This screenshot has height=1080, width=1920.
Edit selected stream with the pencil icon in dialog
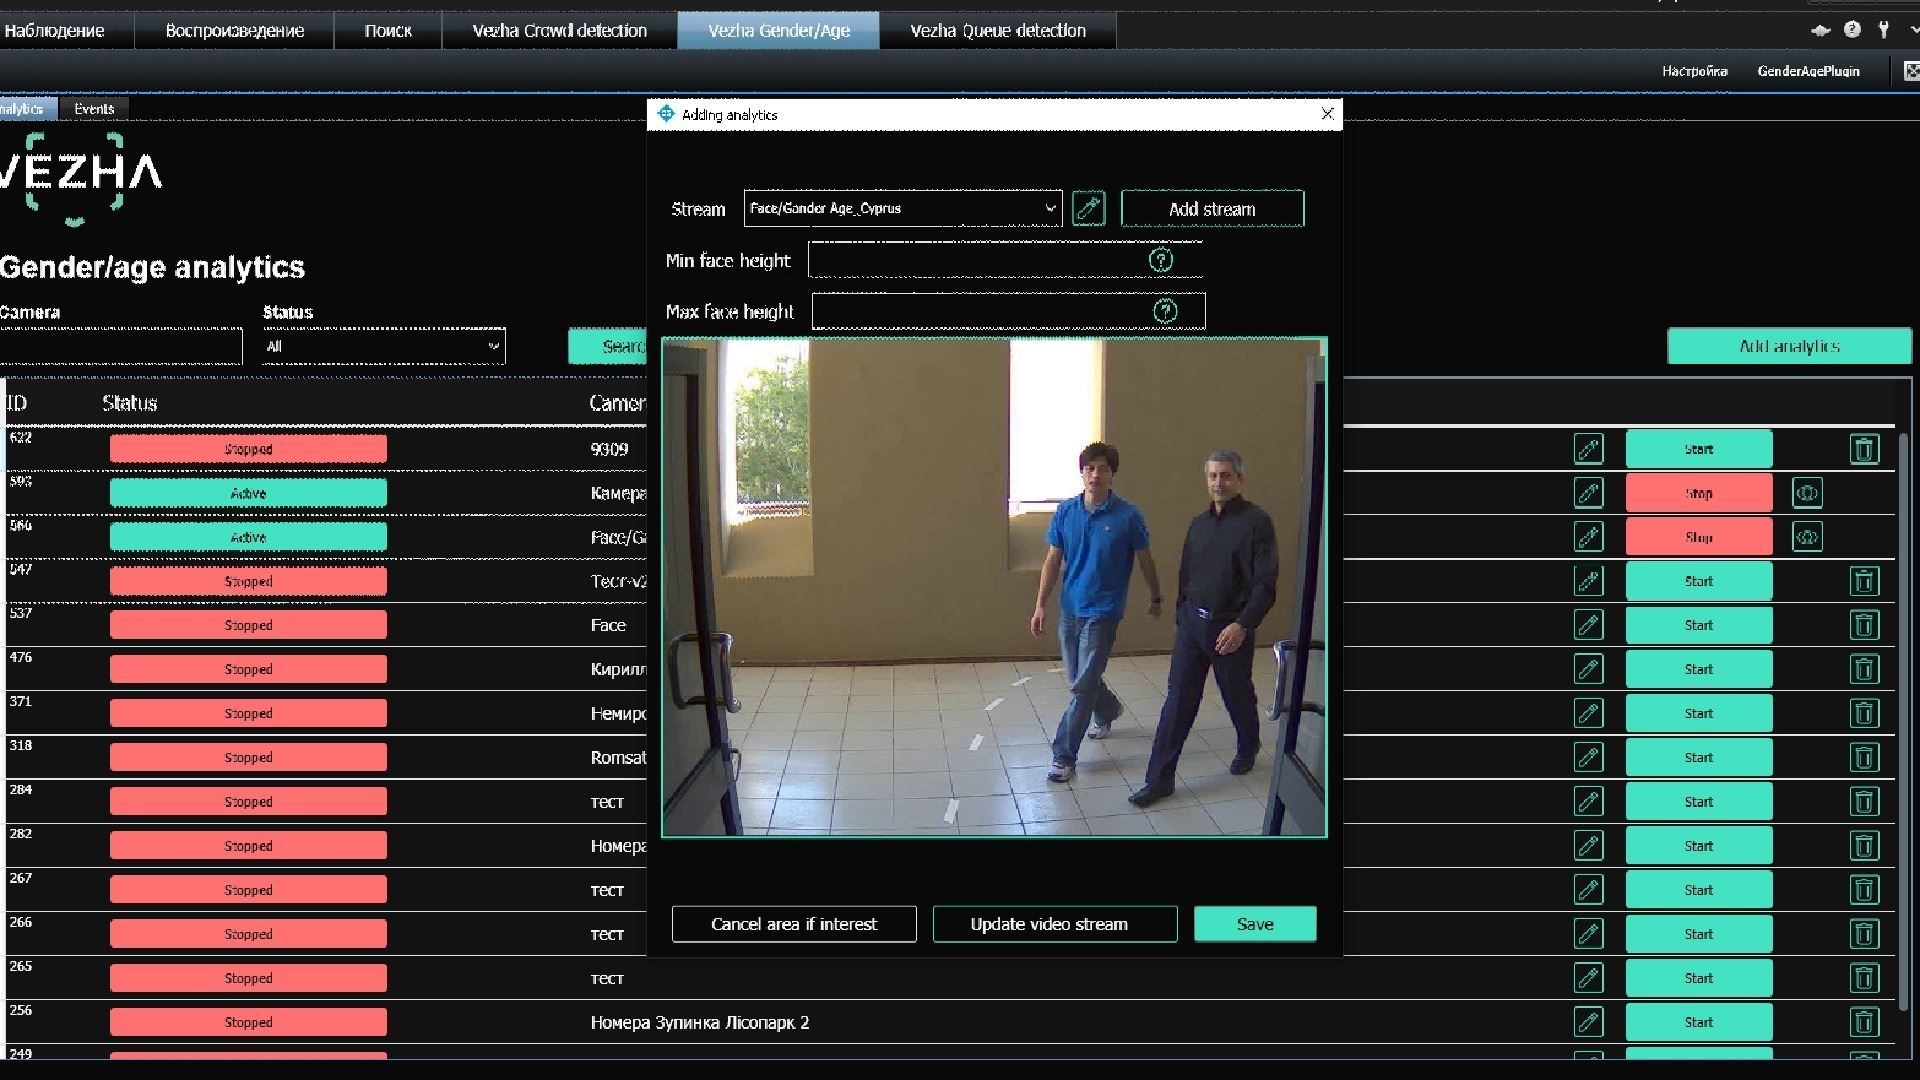tap(1088, 208)
